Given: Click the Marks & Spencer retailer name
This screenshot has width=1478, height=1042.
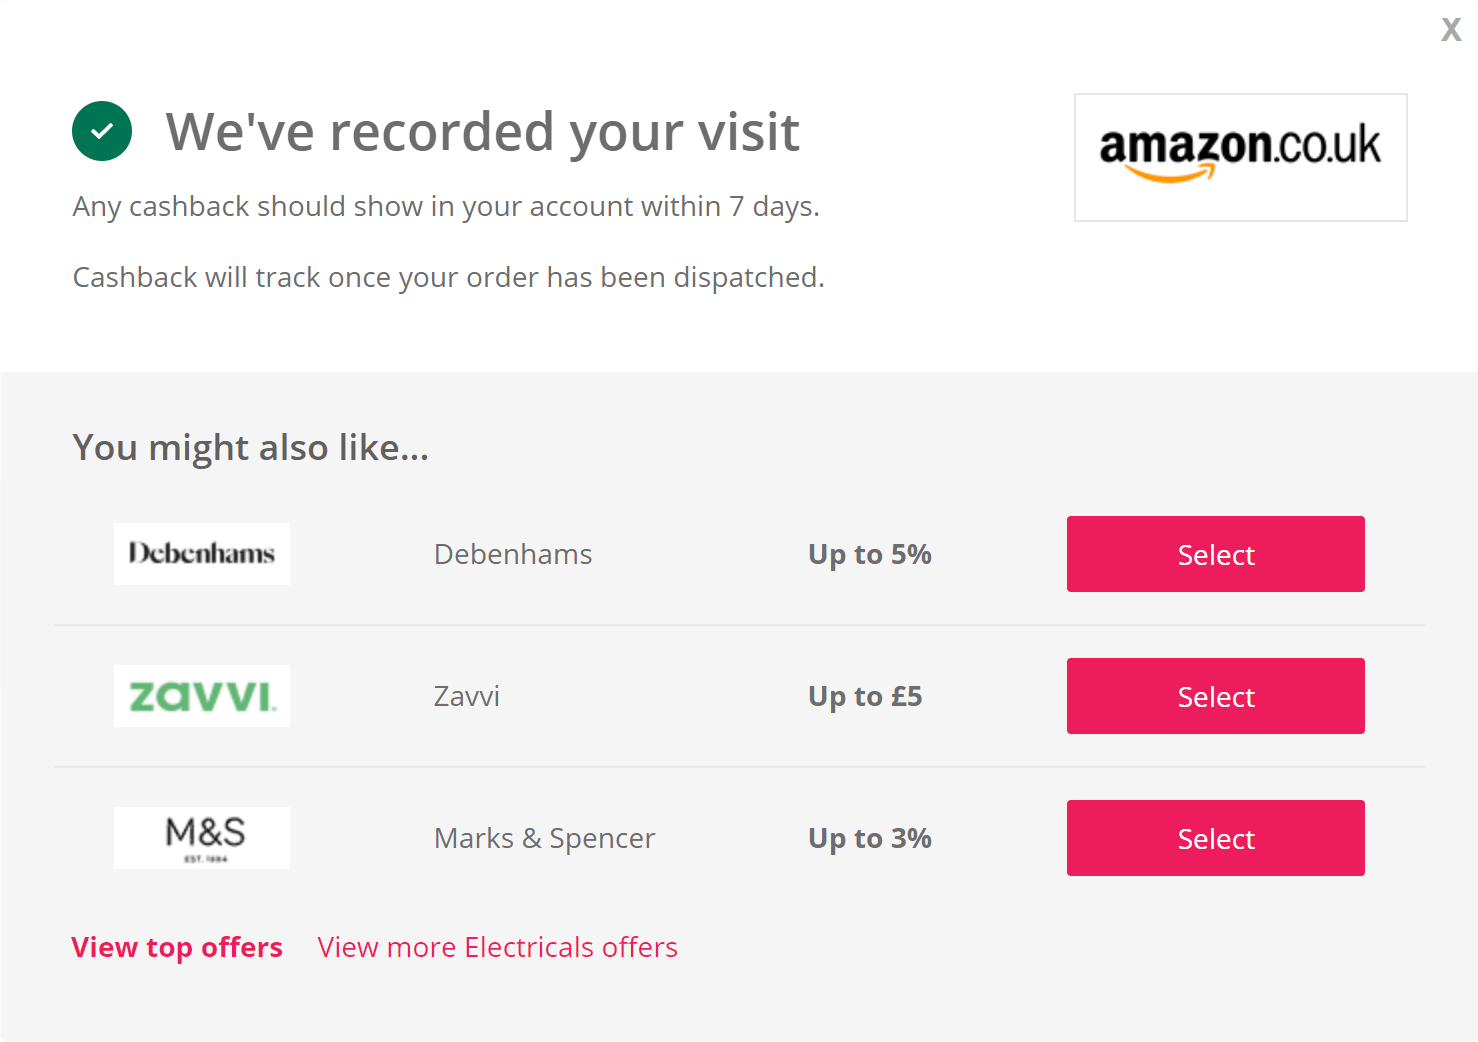Looking at the screenshot, I should point(544,837).
